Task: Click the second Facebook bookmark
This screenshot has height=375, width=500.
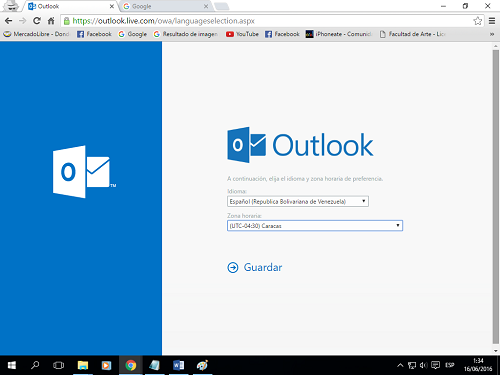Action: [x=282, y=34]
